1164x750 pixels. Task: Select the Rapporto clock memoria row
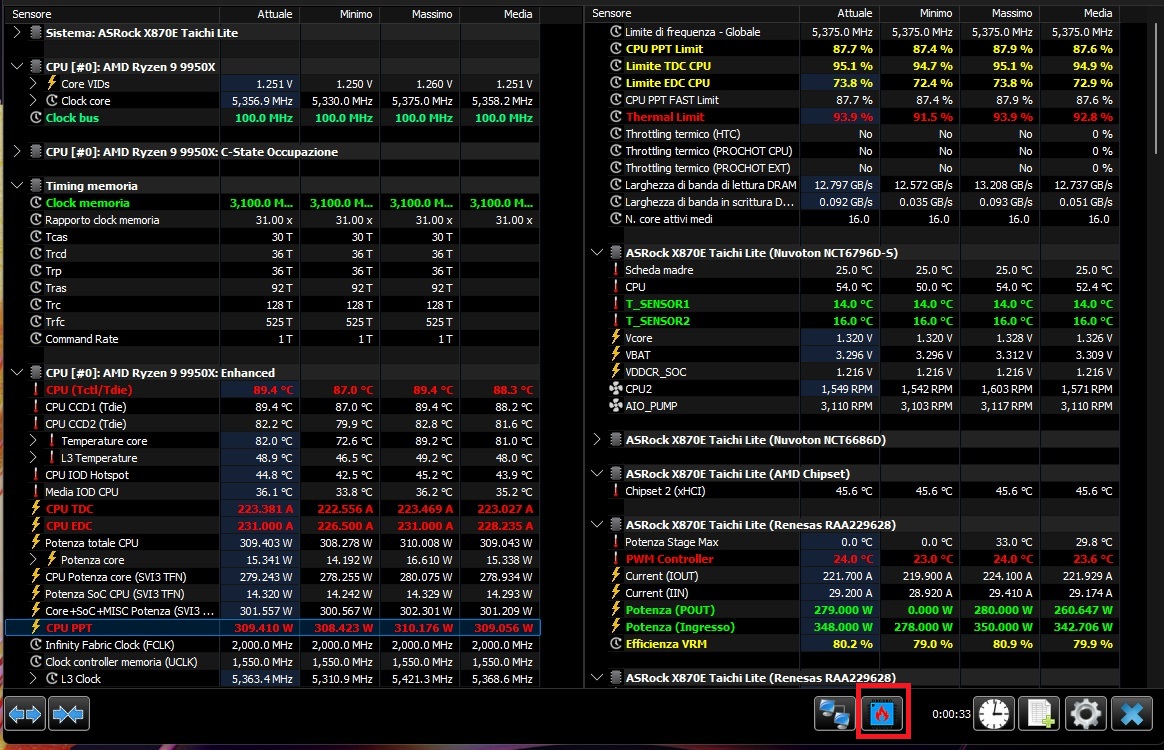pos(272,220)
